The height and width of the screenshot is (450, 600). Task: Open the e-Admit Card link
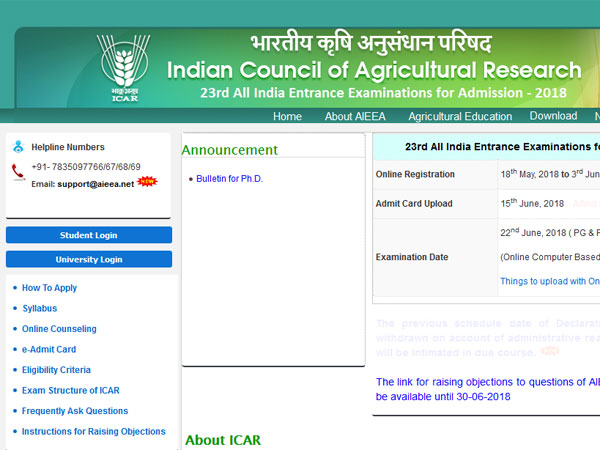click(x=49, y=350)
